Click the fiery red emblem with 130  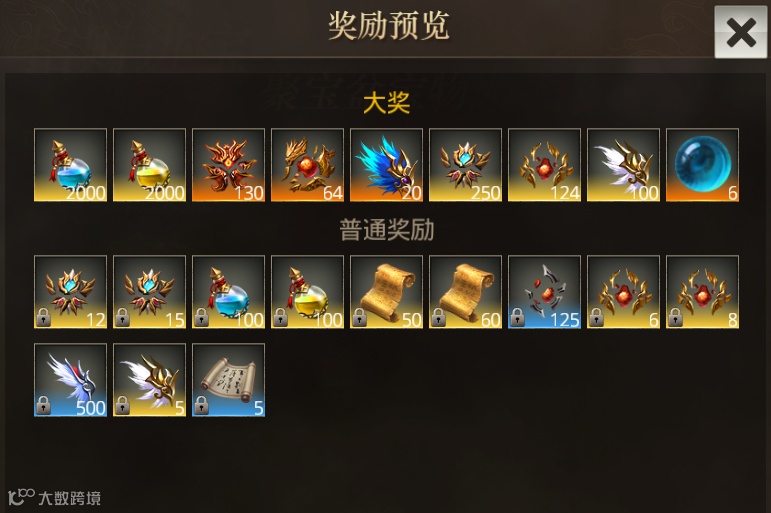[x=228, y=165]
